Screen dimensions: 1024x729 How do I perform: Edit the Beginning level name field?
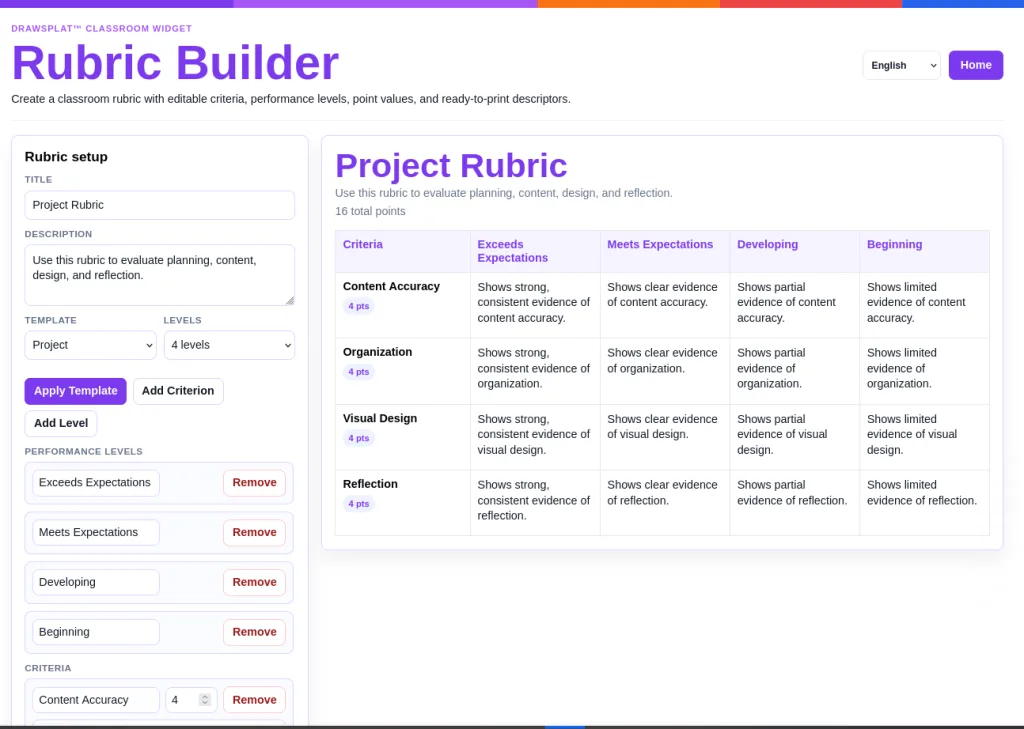click(x=96, y=632)
